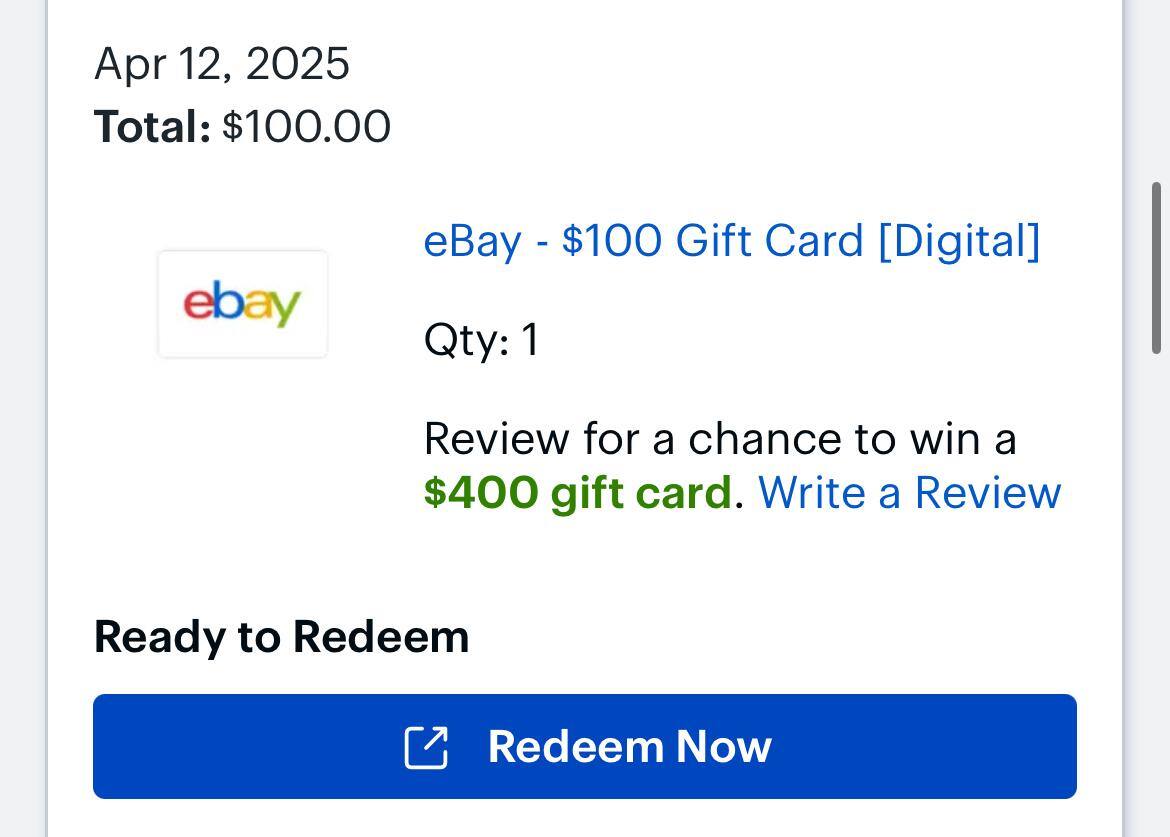Click the $100 text in the product title
The width and height of the screenshot is (1170, 837).
pyautogui.click(x=611, y=241)
